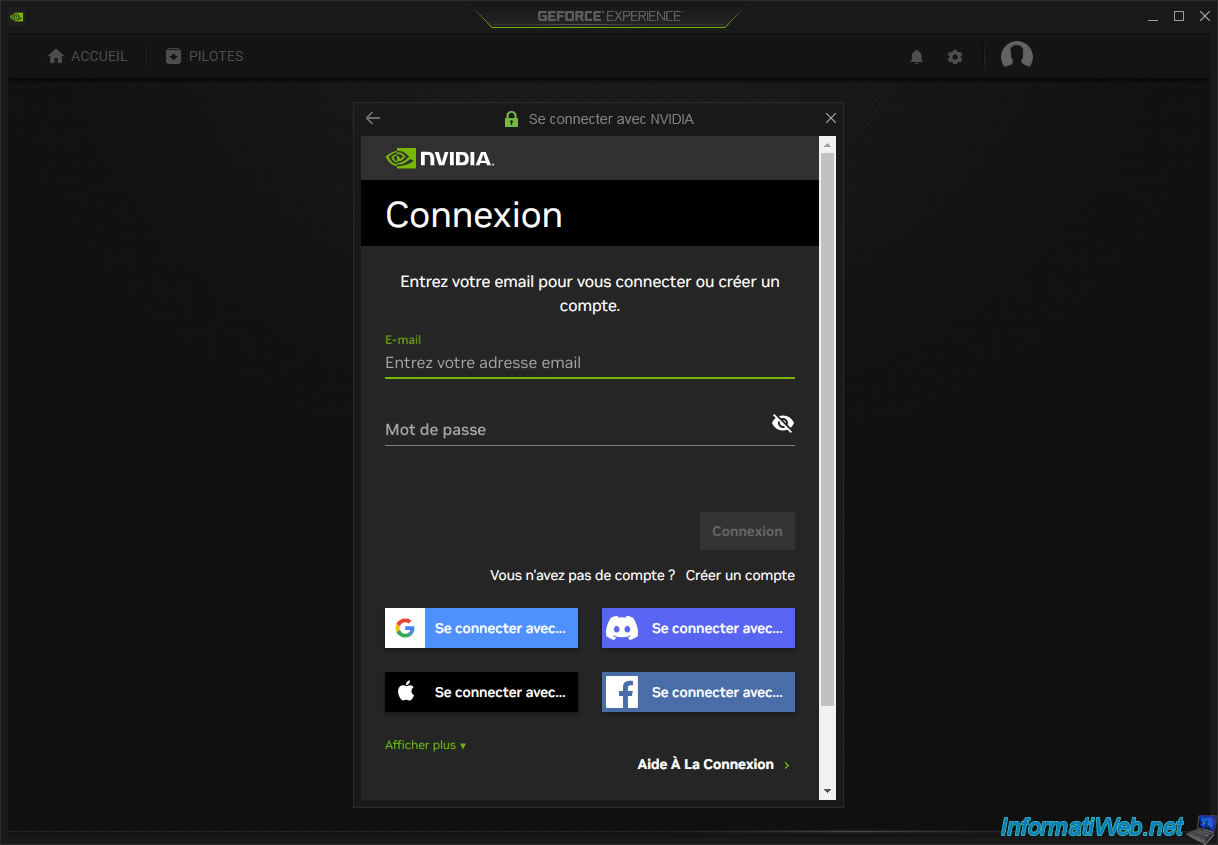Click the NVIDIA logo in login header
This screenshot has height=845, width=1218.
439,158
